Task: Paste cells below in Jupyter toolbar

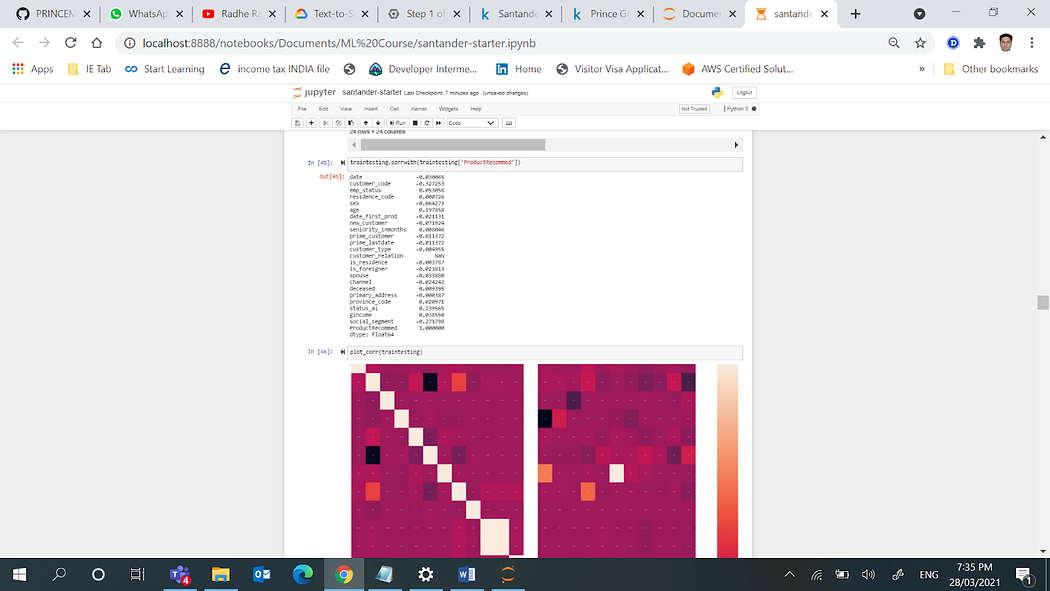Action: (x=351, y=123)
